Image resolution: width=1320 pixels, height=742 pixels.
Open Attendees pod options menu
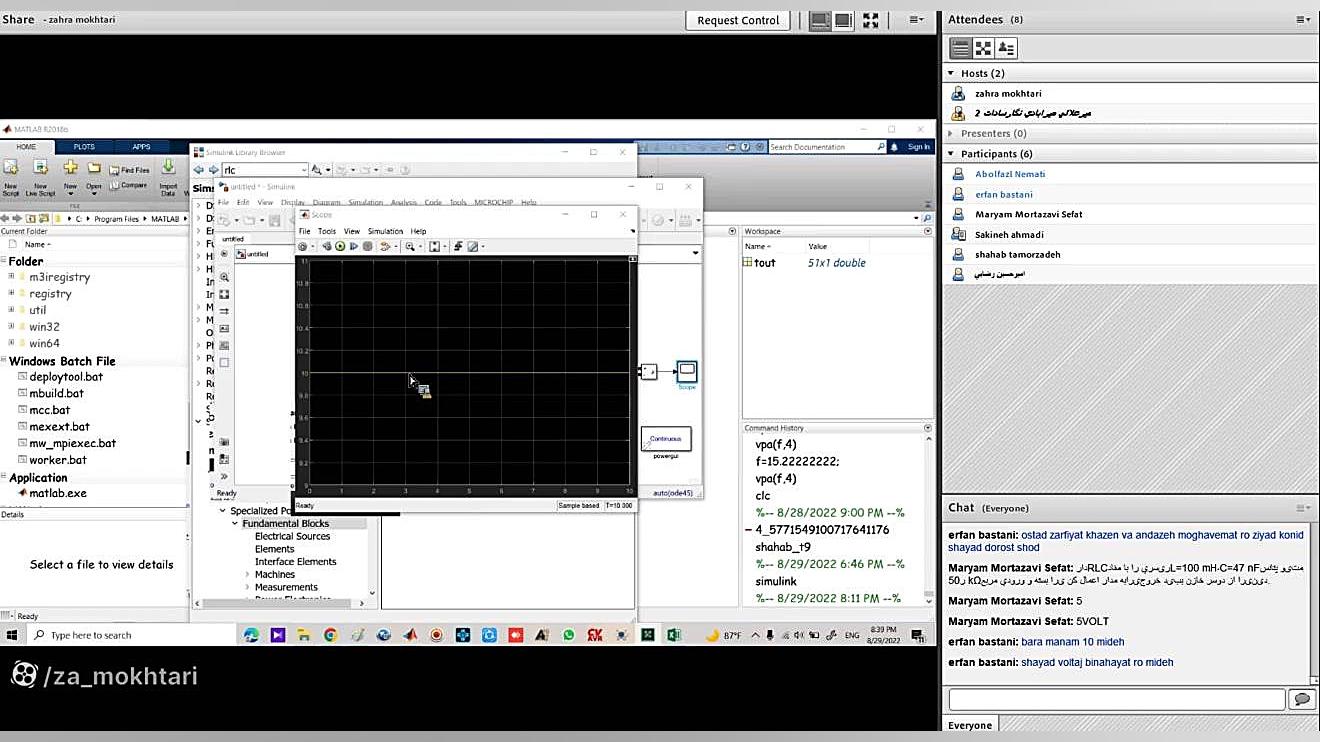pyautogui.click(x=1302, y=20)
